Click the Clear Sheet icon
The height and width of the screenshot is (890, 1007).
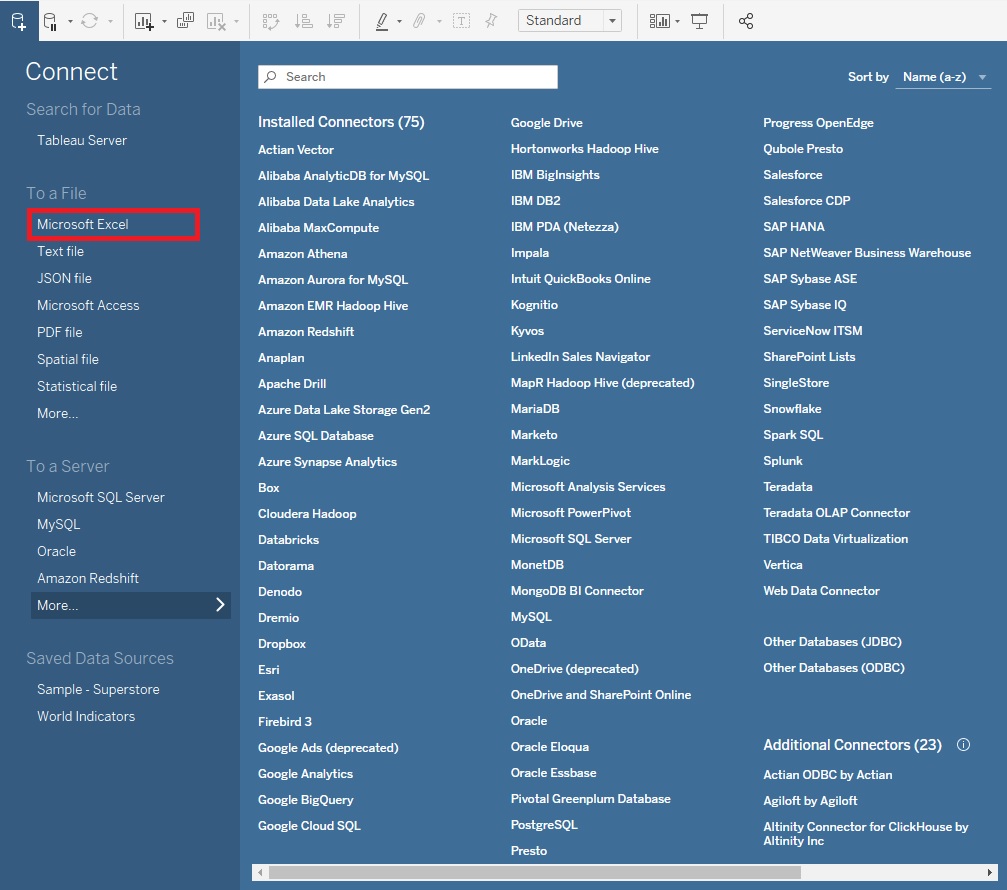point(216,21)
